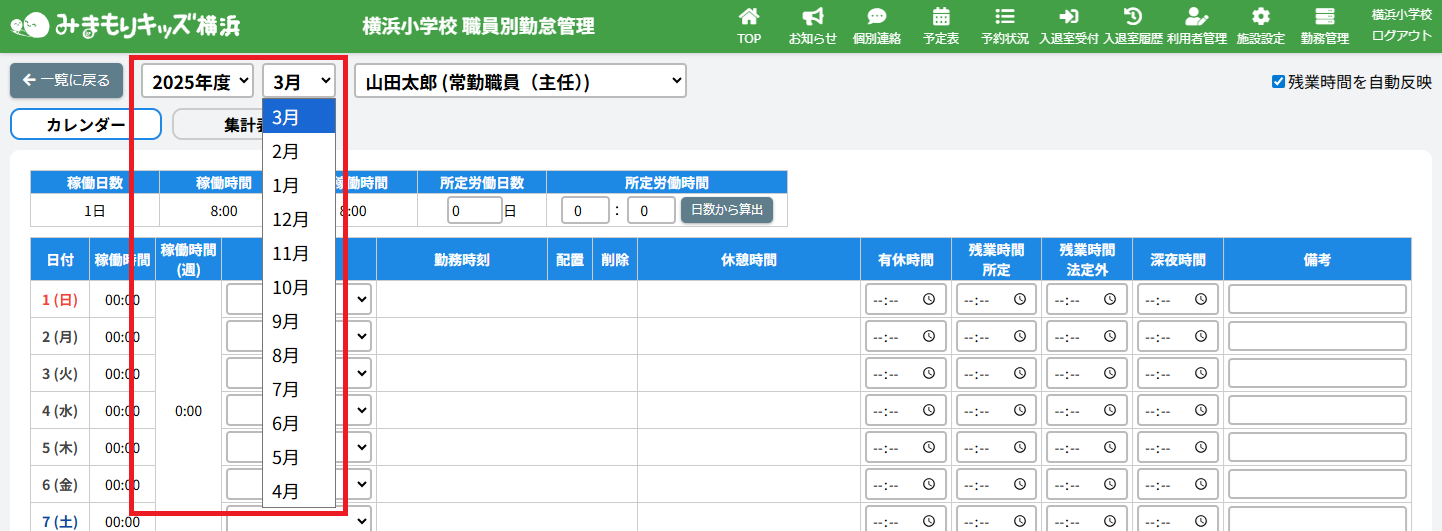The image size is (1442, 531).
Task: Click ログアウト link
Action: [x=1401, y=35]
